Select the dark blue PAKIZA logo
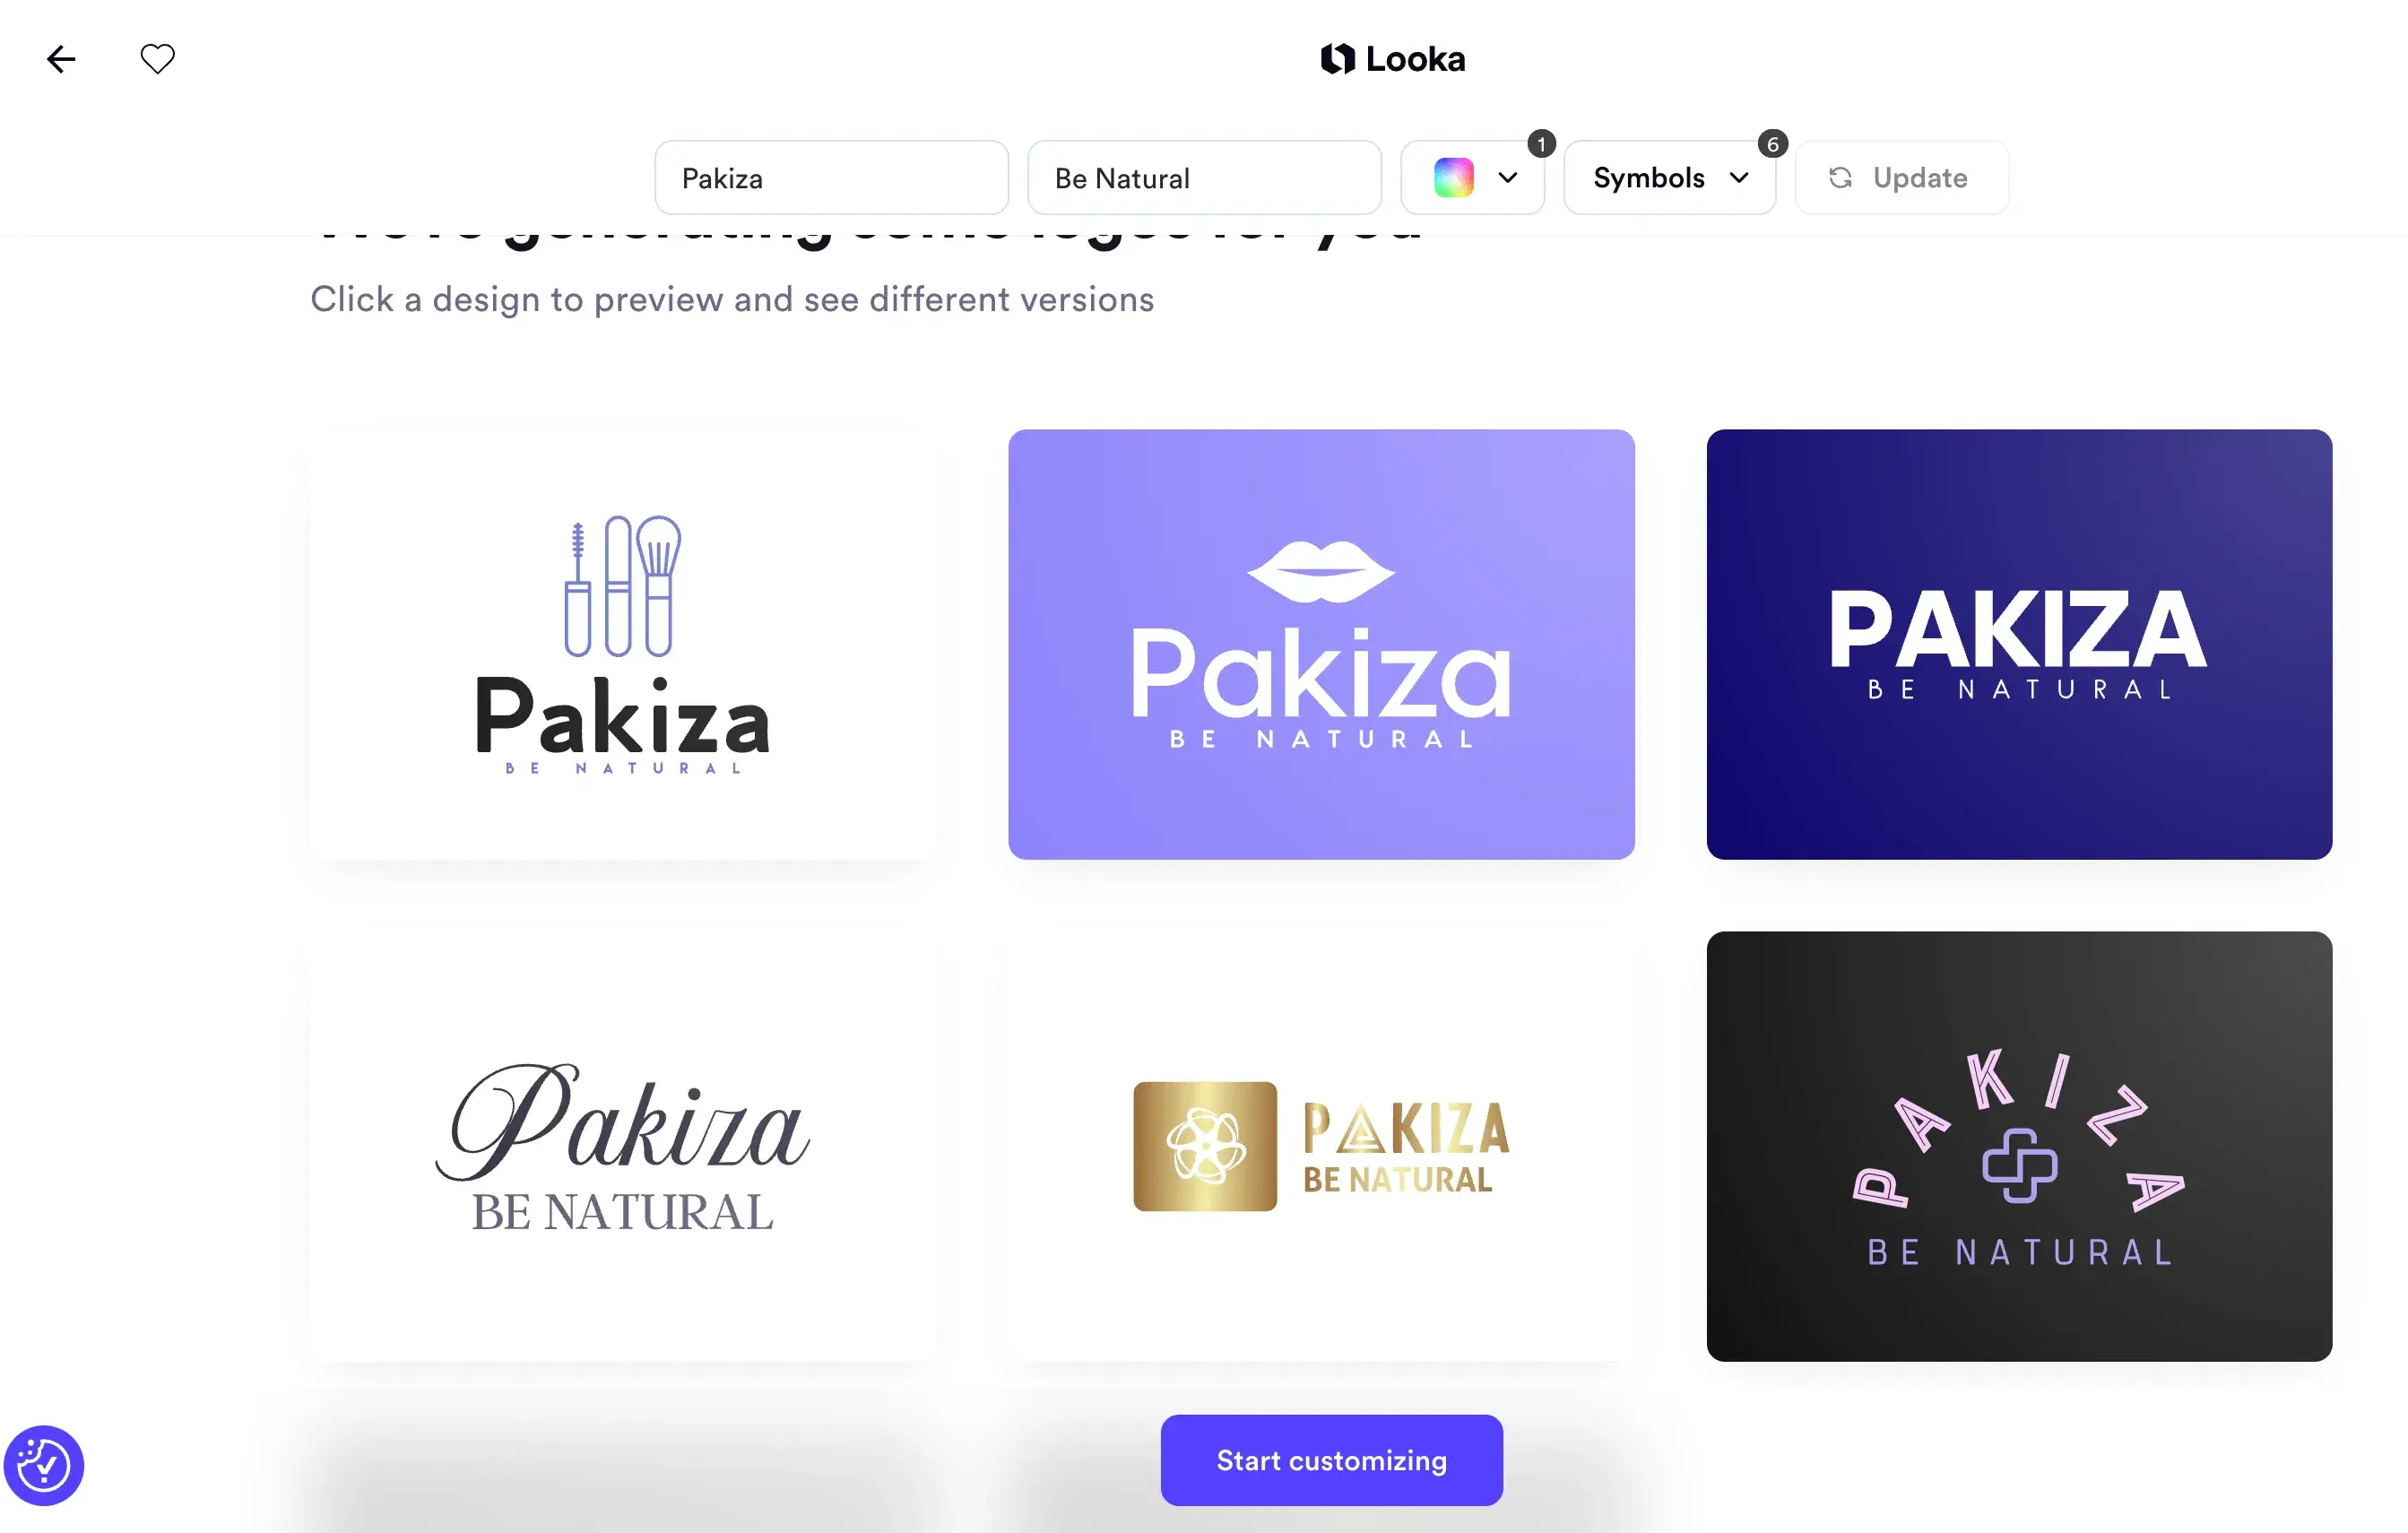 click(2019, 644)
